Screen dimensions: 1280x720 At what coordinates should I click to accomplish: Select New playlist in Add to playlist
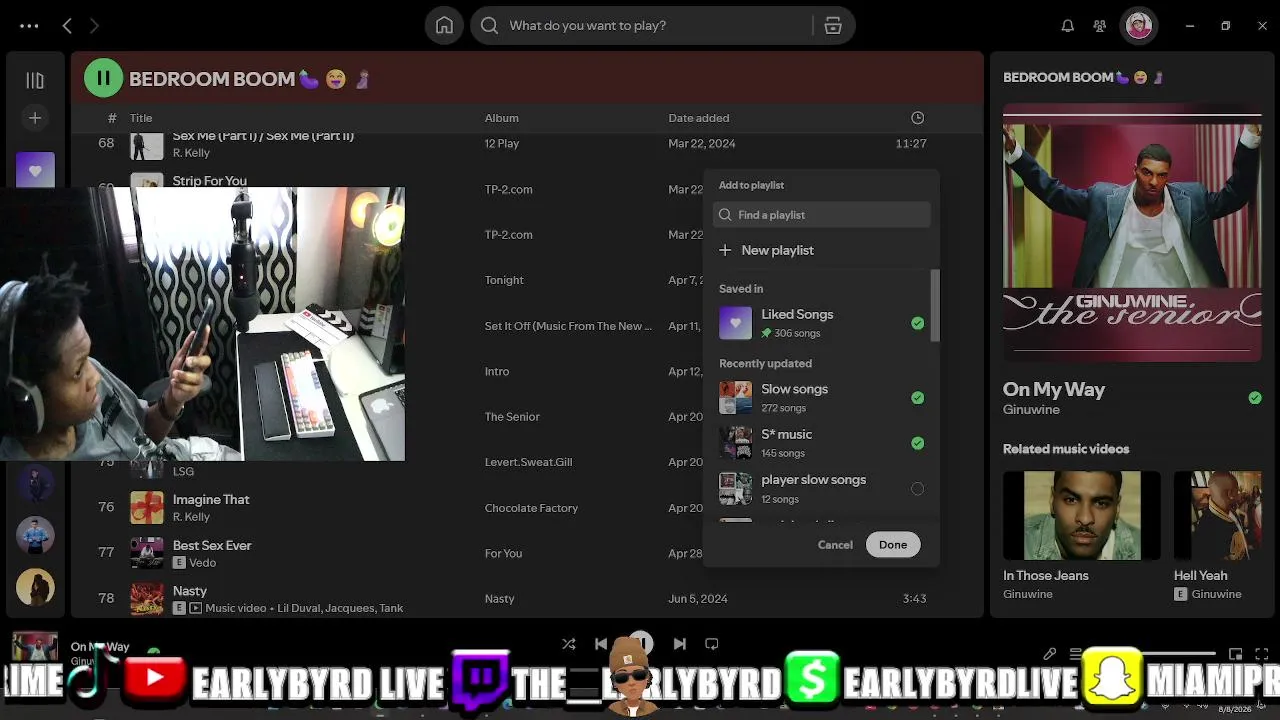tap(822, 250)
